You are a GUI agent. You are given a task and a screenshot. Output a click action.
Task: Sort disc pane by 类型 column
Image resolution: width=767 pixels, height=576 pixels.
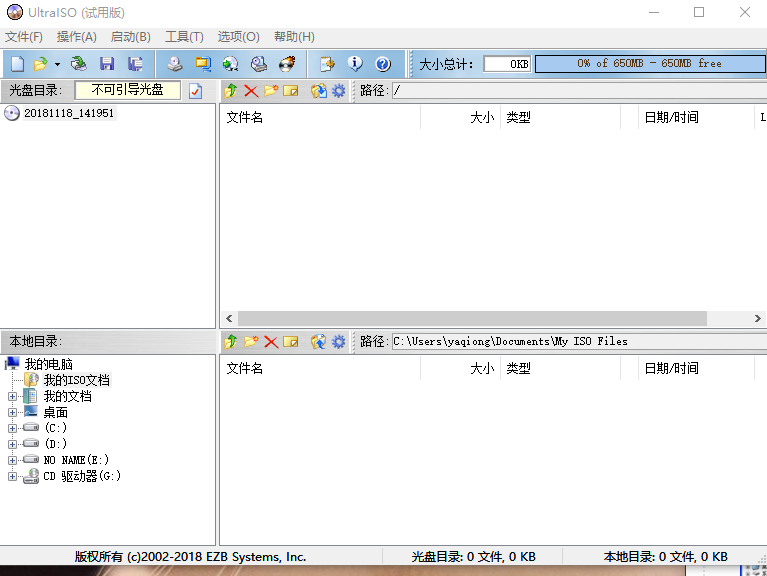coord(561,117)
